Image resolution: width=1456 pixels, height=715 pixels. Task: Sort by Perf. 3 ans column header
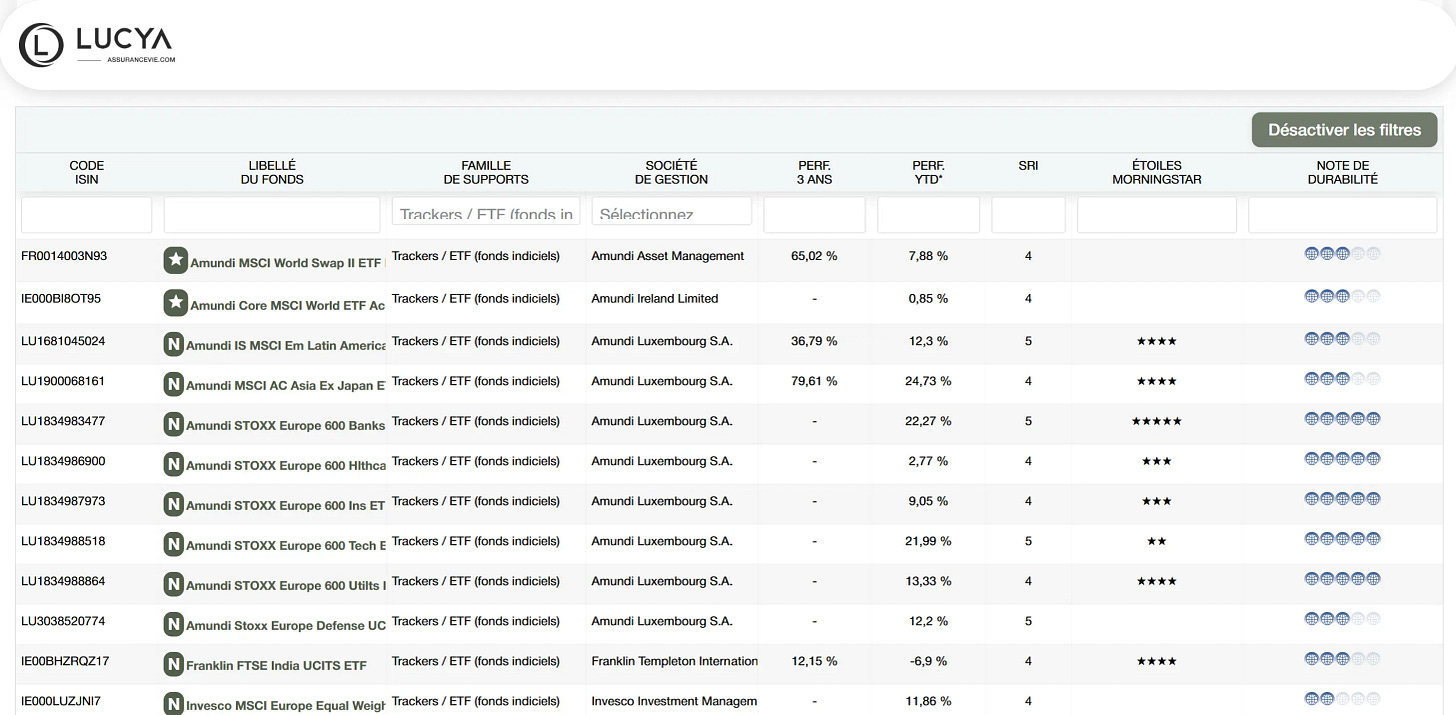pyautogui.click(x=814, y=172)
